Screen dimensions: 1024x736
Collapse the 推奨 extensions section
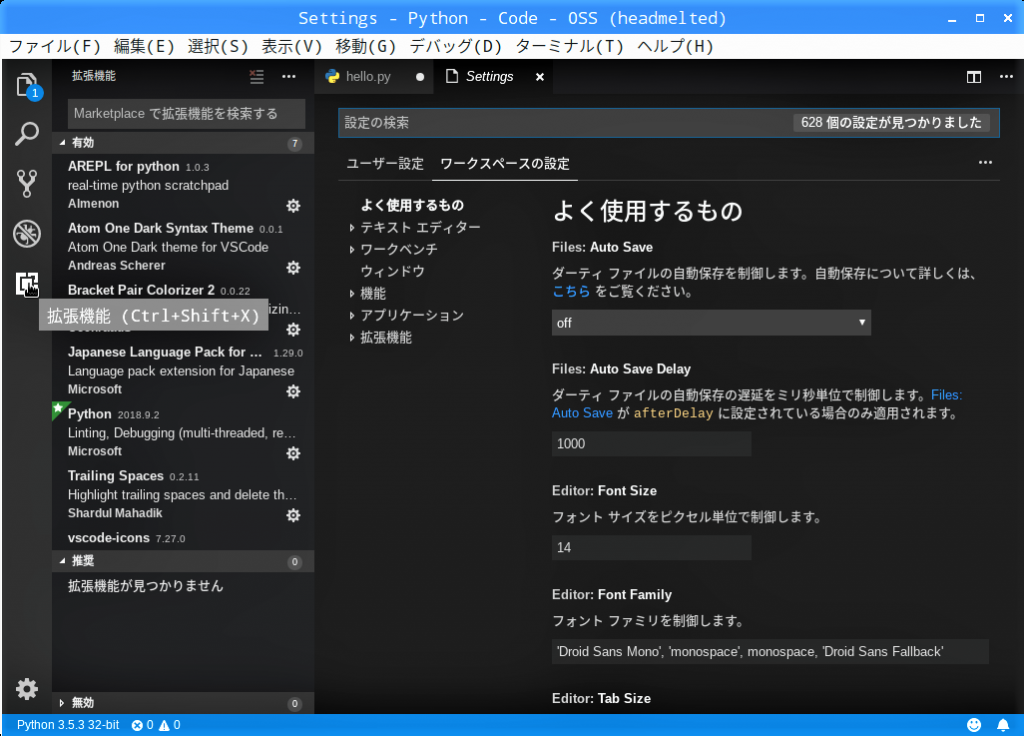coord(183,561)
